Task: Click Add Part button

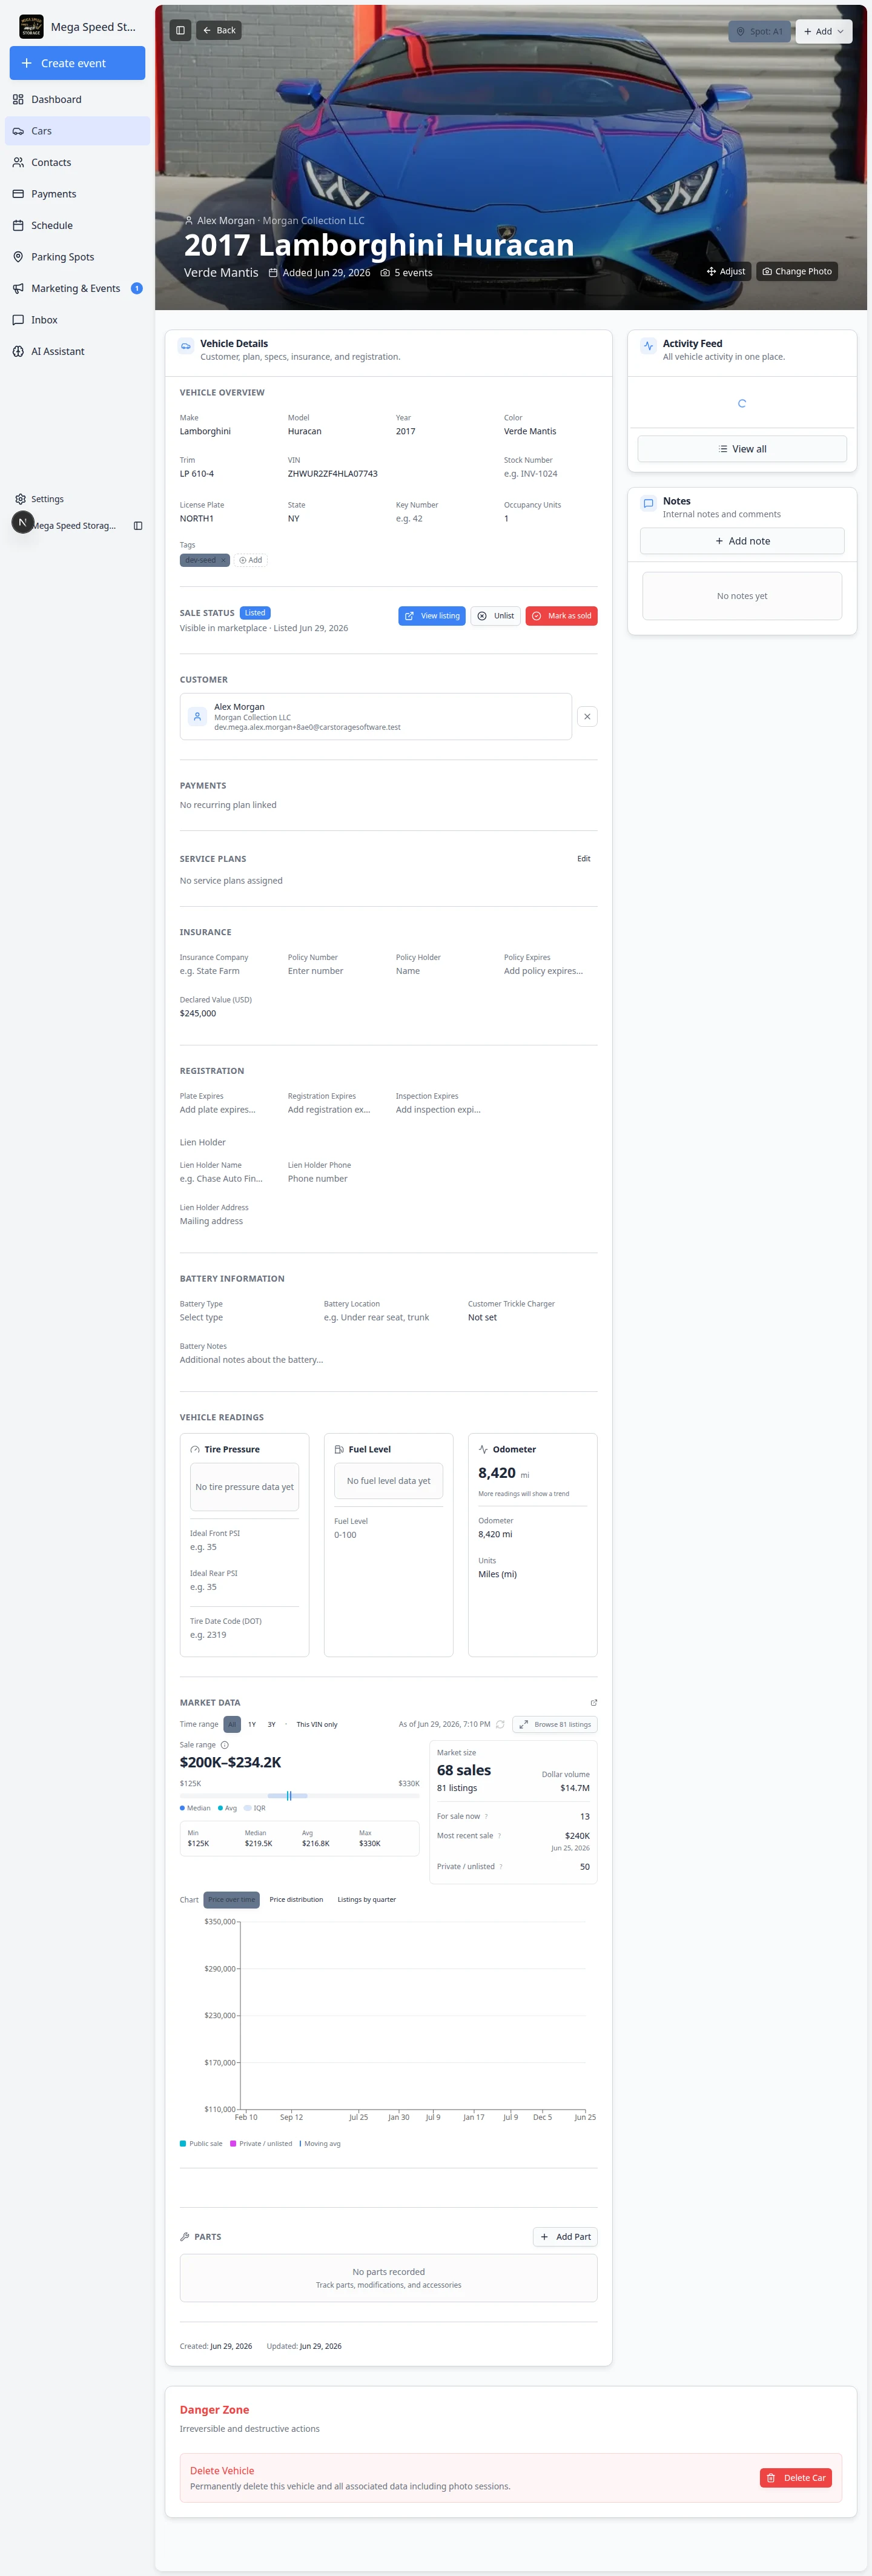Action: click(565, 2237)
